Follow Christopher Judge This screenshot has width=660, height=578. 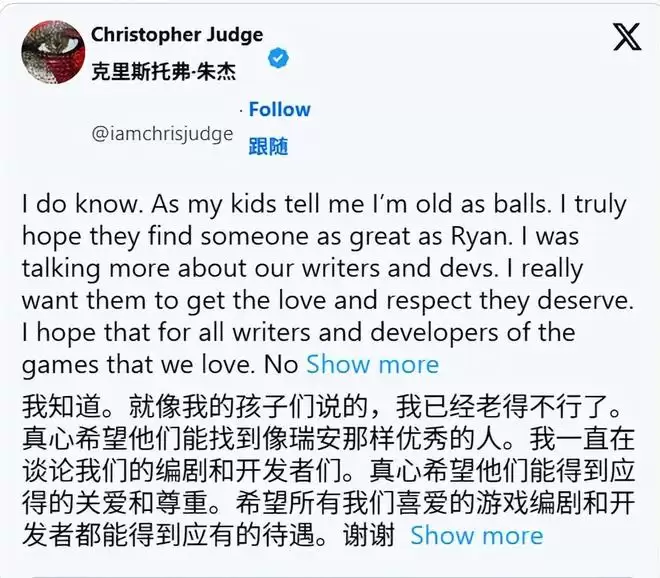(279, 109)
